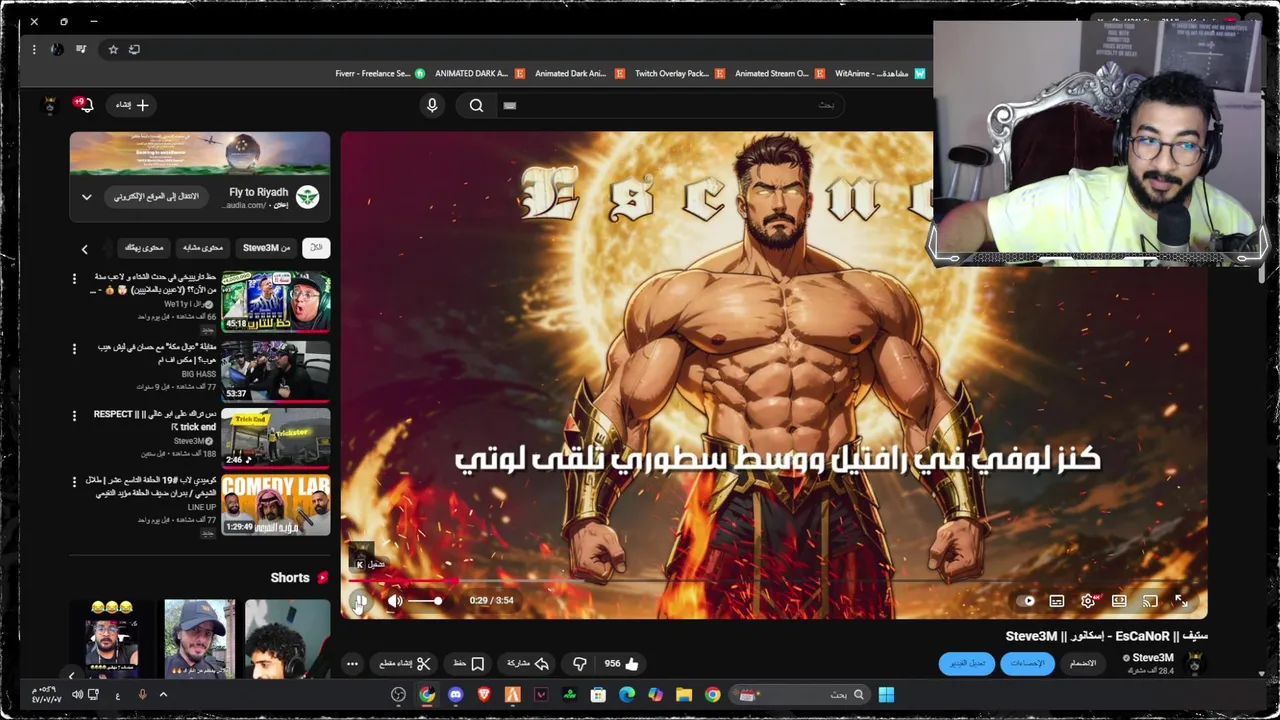Open OBS Studio from the taskbar
The width and height of the screenshot is (1280, 720).
398,695
